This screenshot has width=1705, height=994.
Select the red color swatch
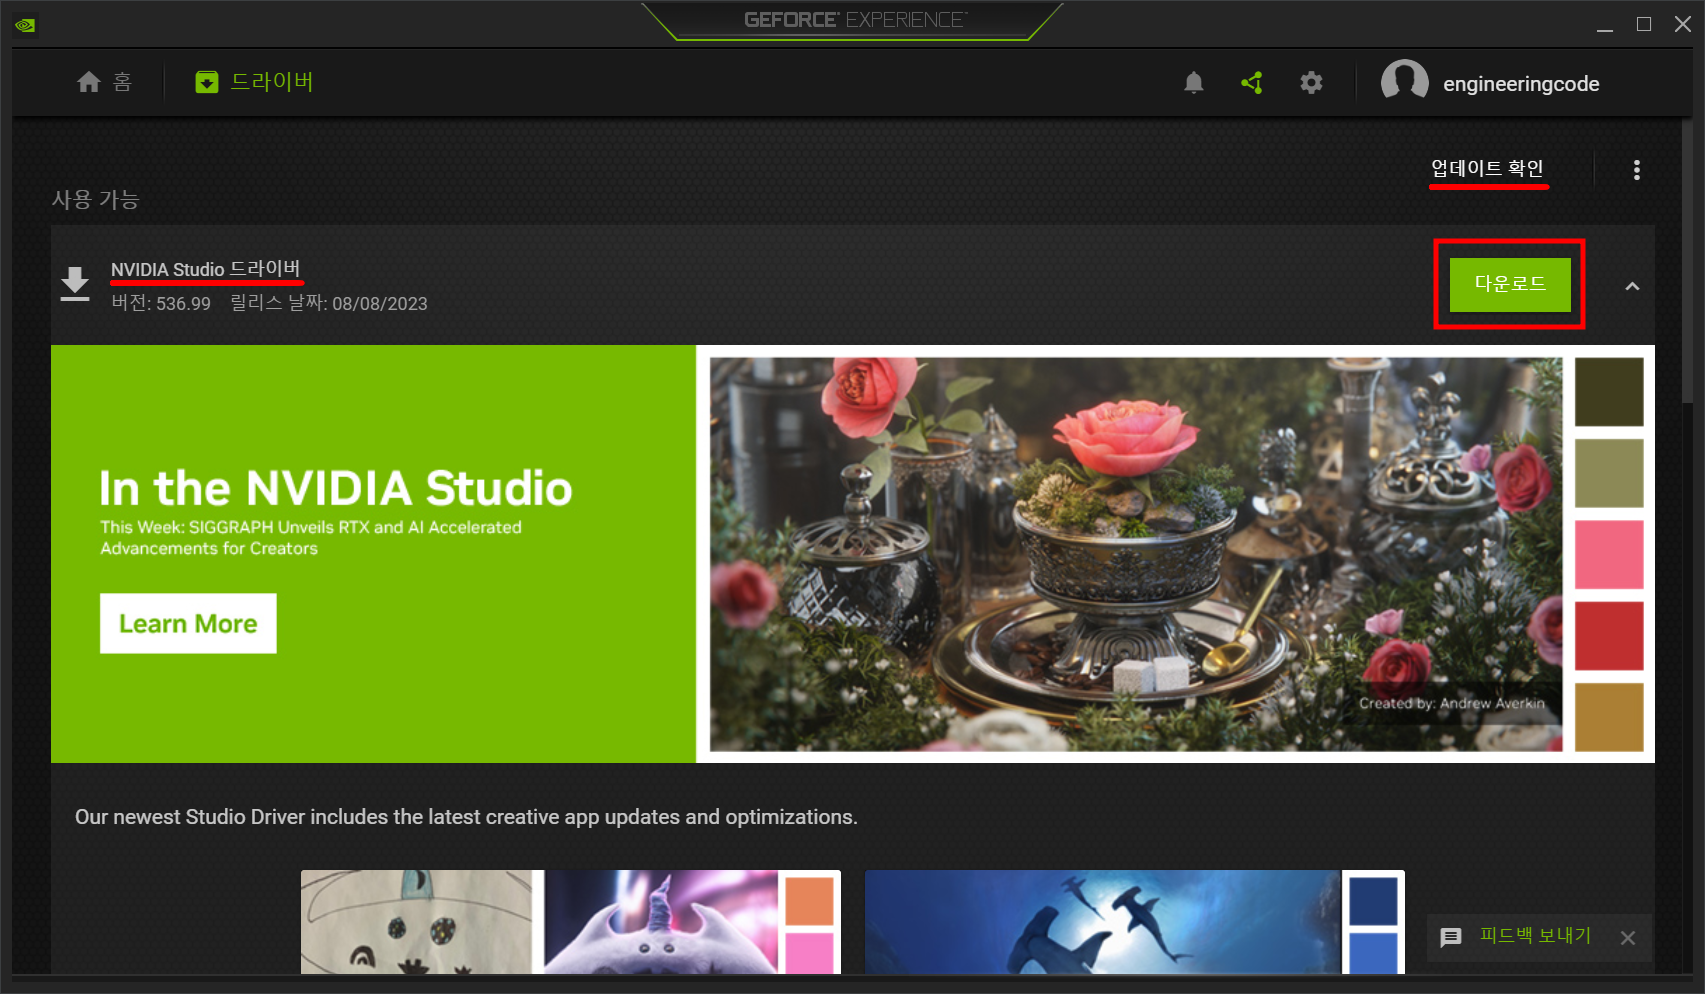click(1609, 636)
